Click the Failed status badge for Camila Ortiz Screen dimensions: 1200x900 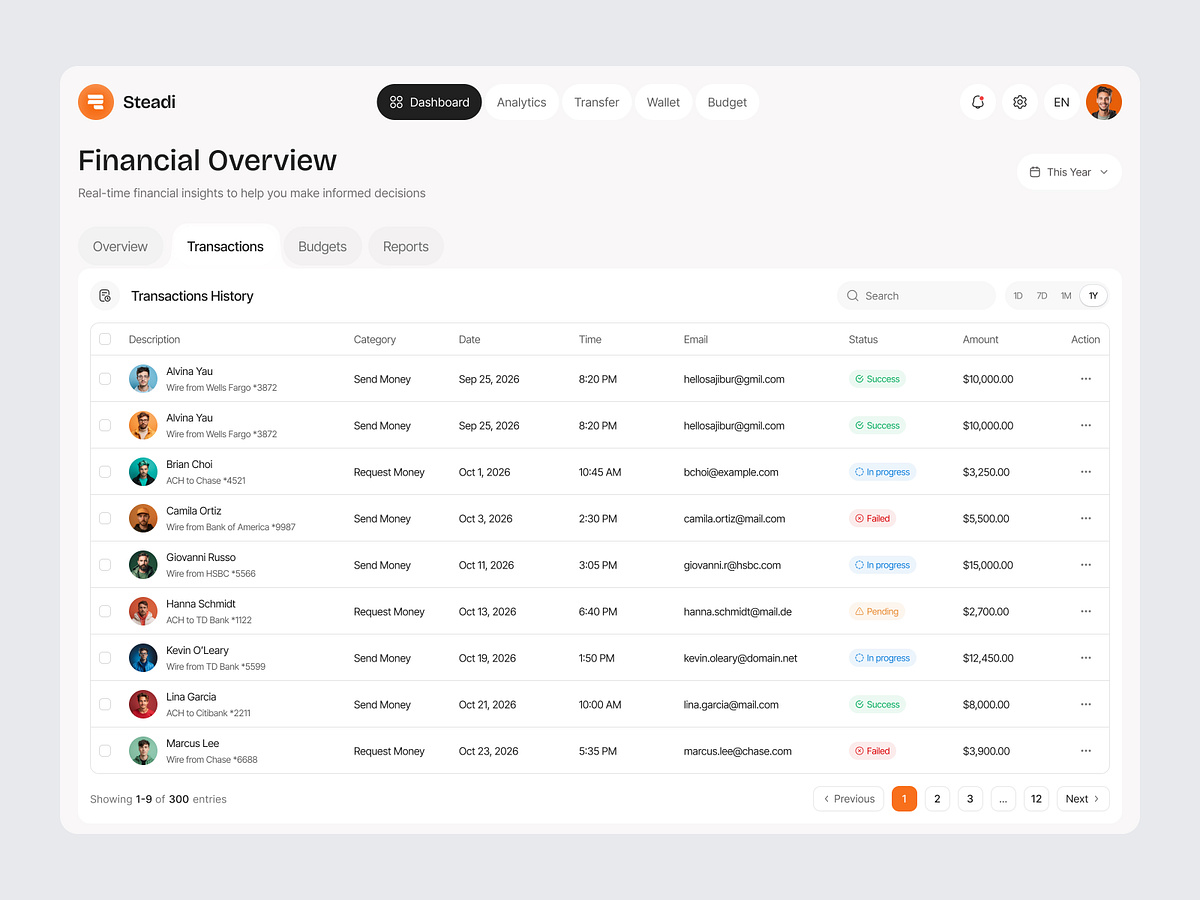point(872,518)
